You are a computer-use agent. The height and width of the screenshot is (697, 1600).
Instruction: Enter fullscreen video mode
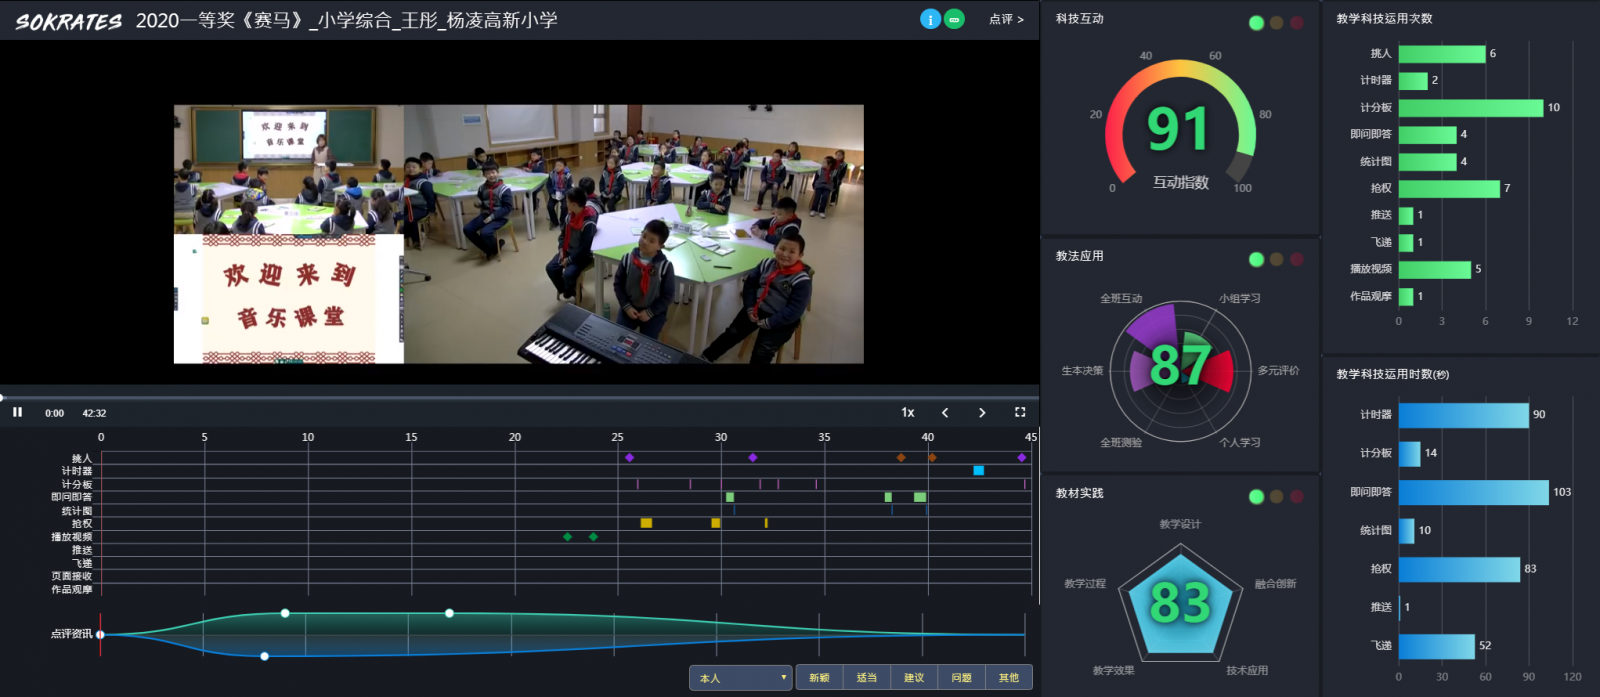(x=1020, y=412)
